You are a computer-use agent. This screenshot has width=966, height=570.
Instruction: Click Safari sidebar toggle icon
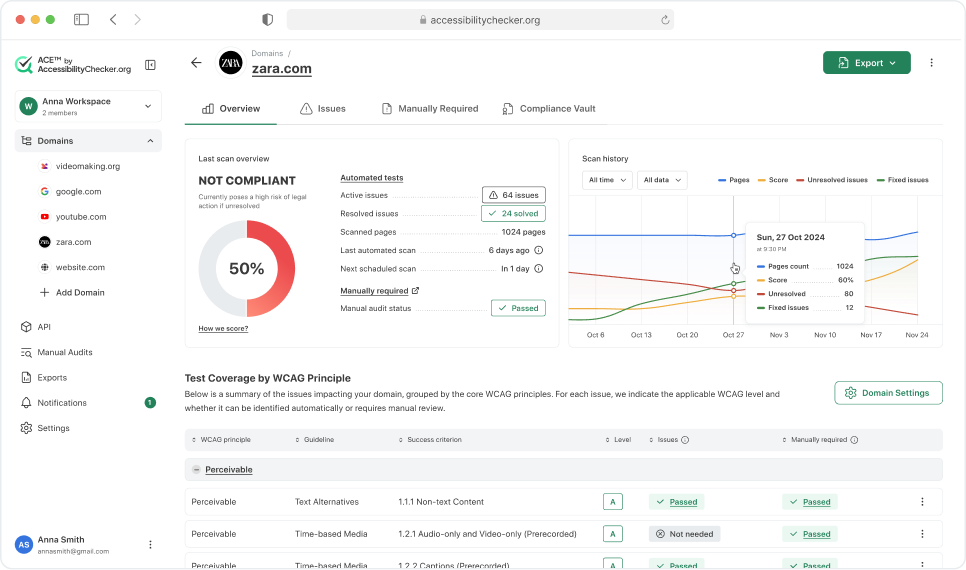pyautogui.click(x=81, y=20)
